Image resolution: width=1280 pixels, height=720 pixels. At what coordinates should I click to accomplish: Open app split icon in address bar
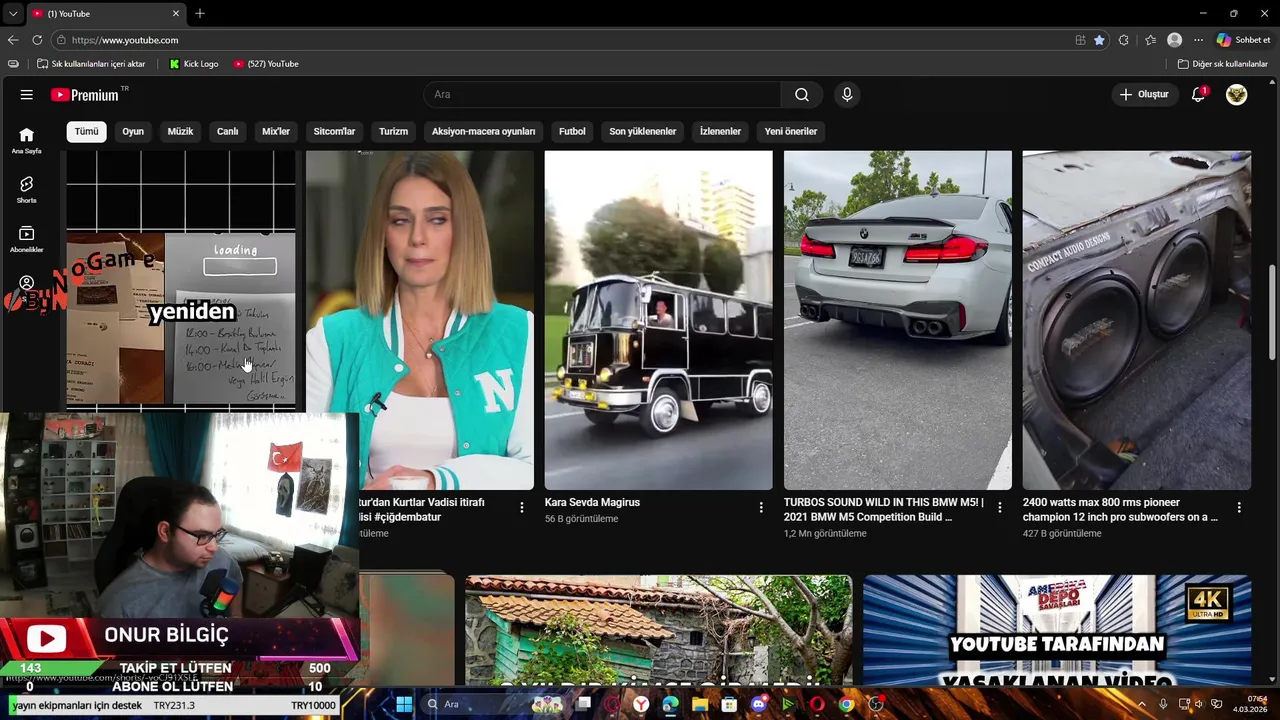point(1080,40)
